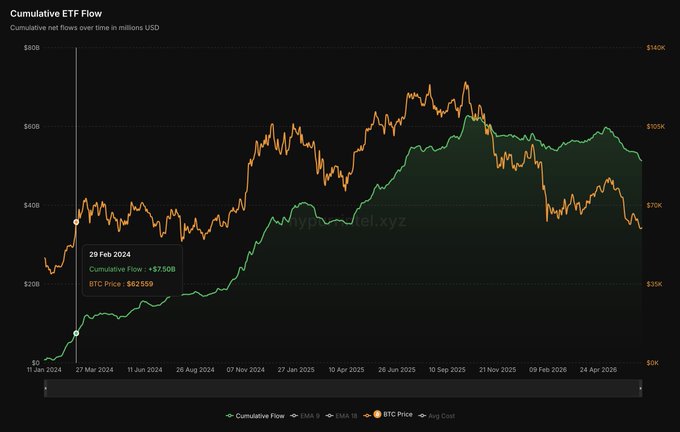This screenshot has width=680, height=432.
Task: Toggle the Cumulative Flow legend series
Action: point(255,416)
